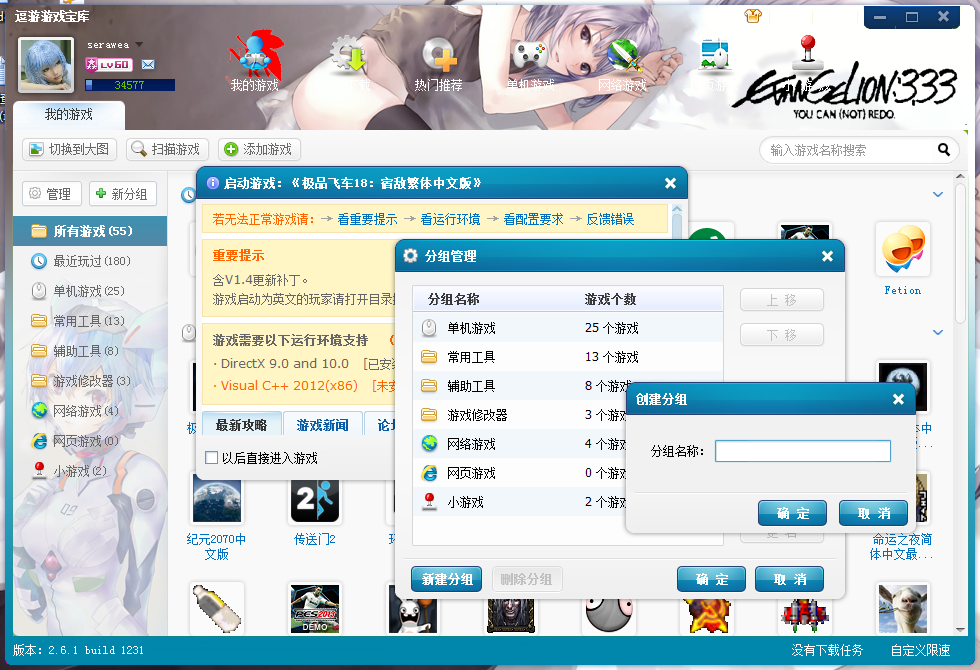980x670 pixels.
Task: Collapse the second game section chevron
Action: click(938, 332)
